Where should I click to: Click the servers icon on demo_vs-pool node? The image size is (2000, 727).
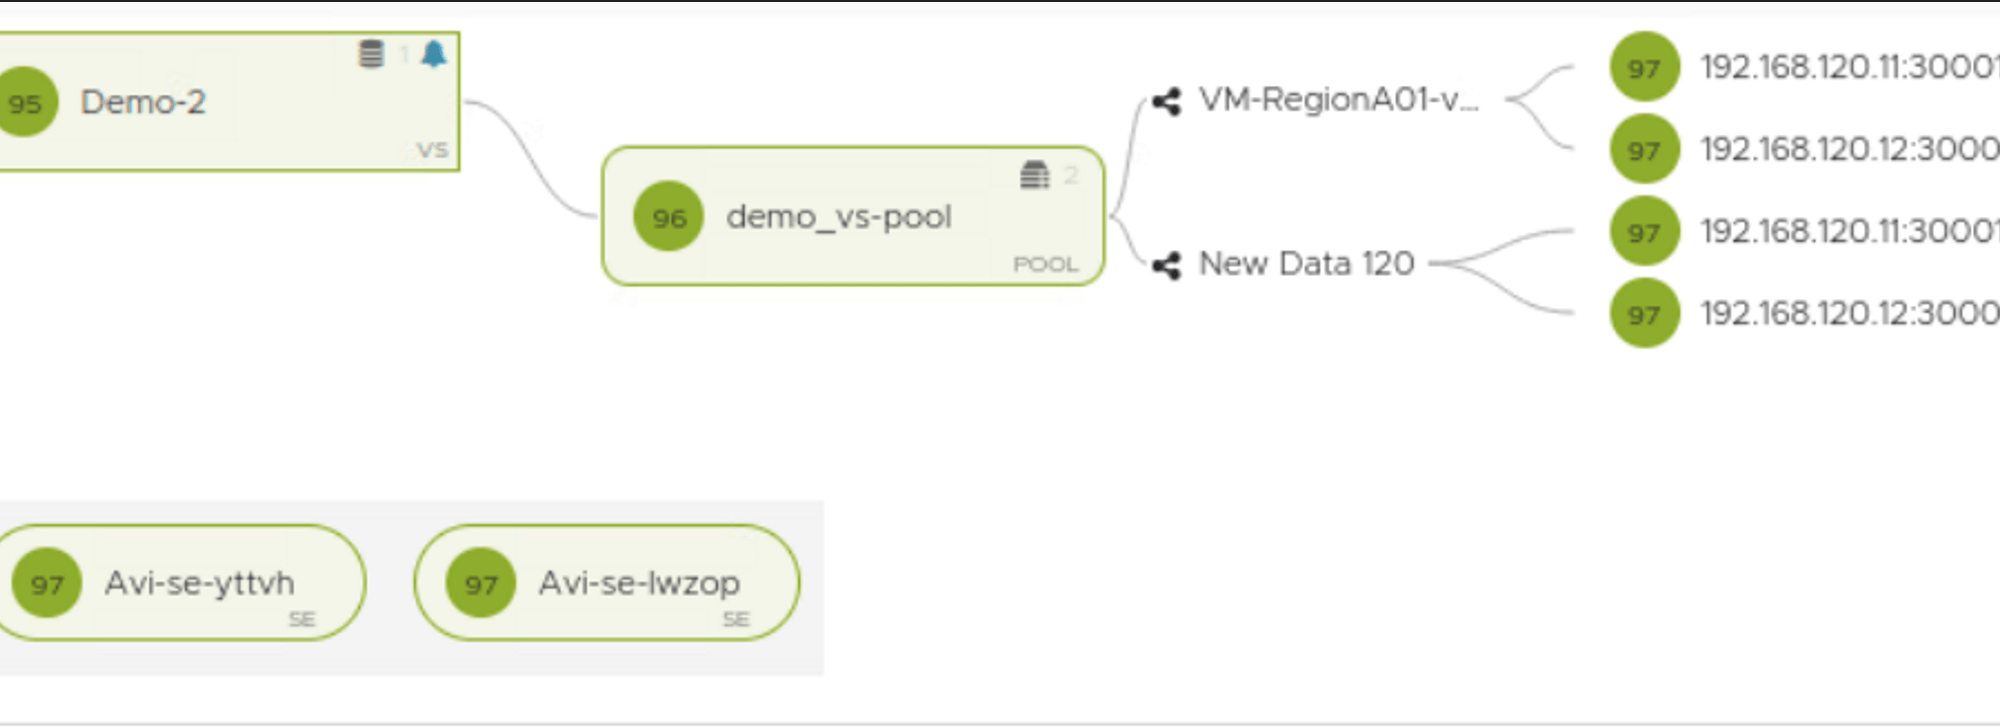(x=1035, y=176)
